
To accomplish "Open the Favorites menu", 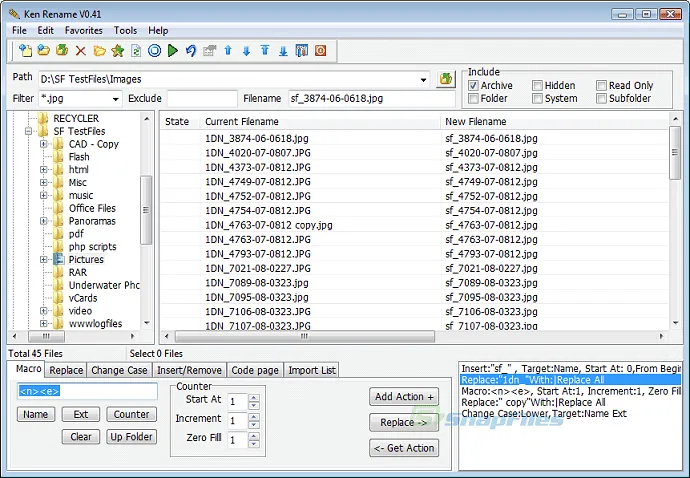I will point(84,31).
